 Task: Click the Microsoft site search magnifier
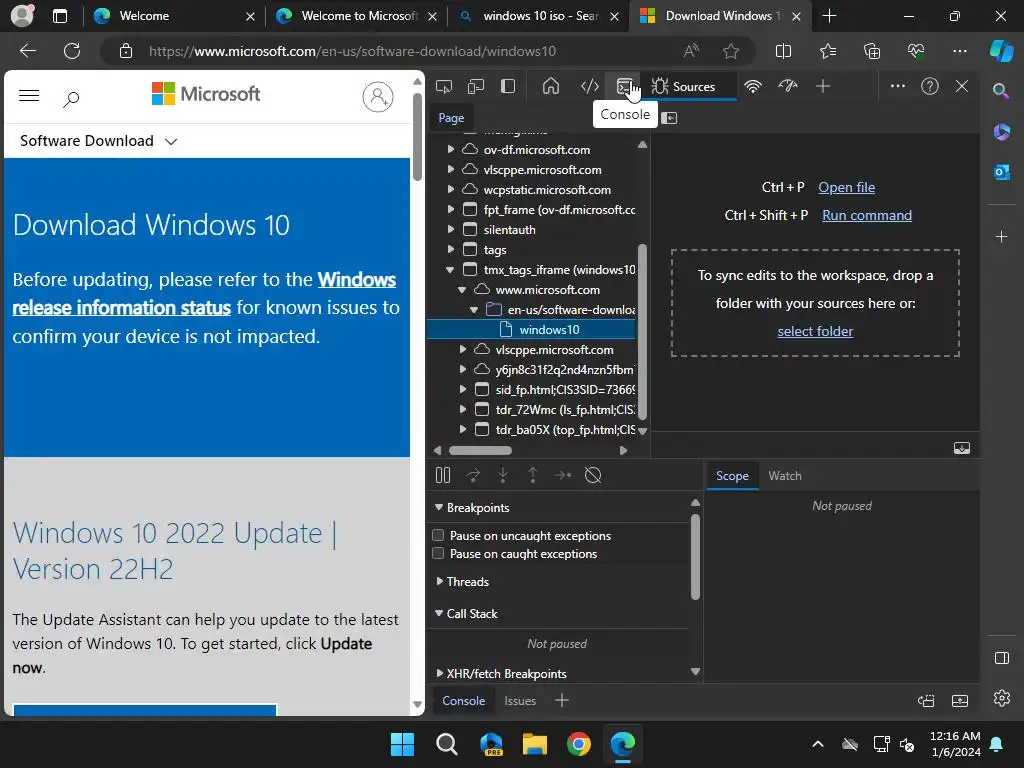(x=71, y=99)
